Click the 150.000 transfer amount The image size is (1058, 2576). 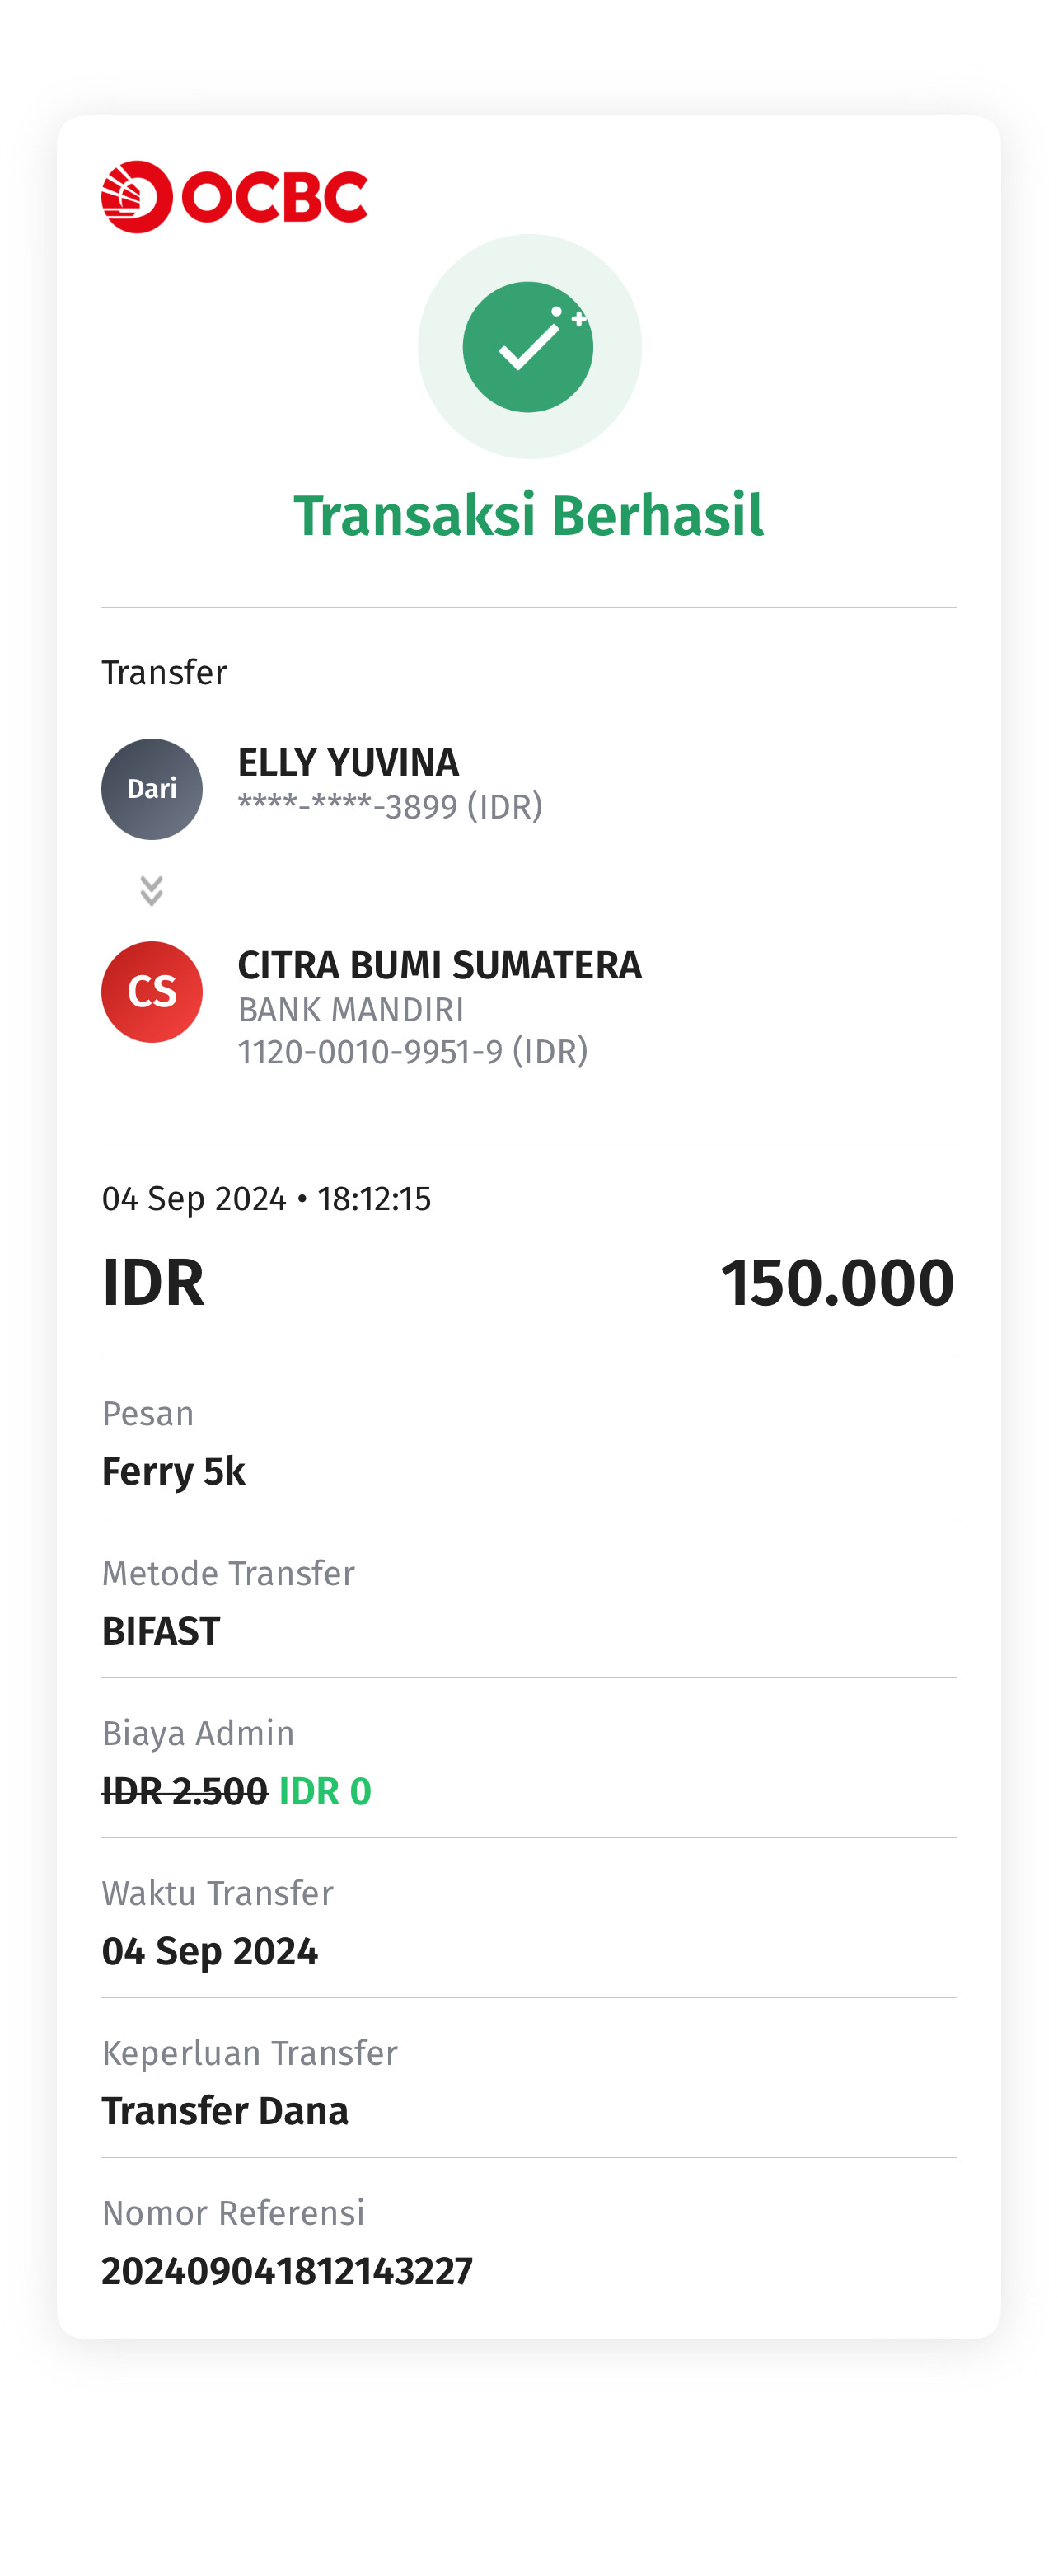pos(838,1283)
